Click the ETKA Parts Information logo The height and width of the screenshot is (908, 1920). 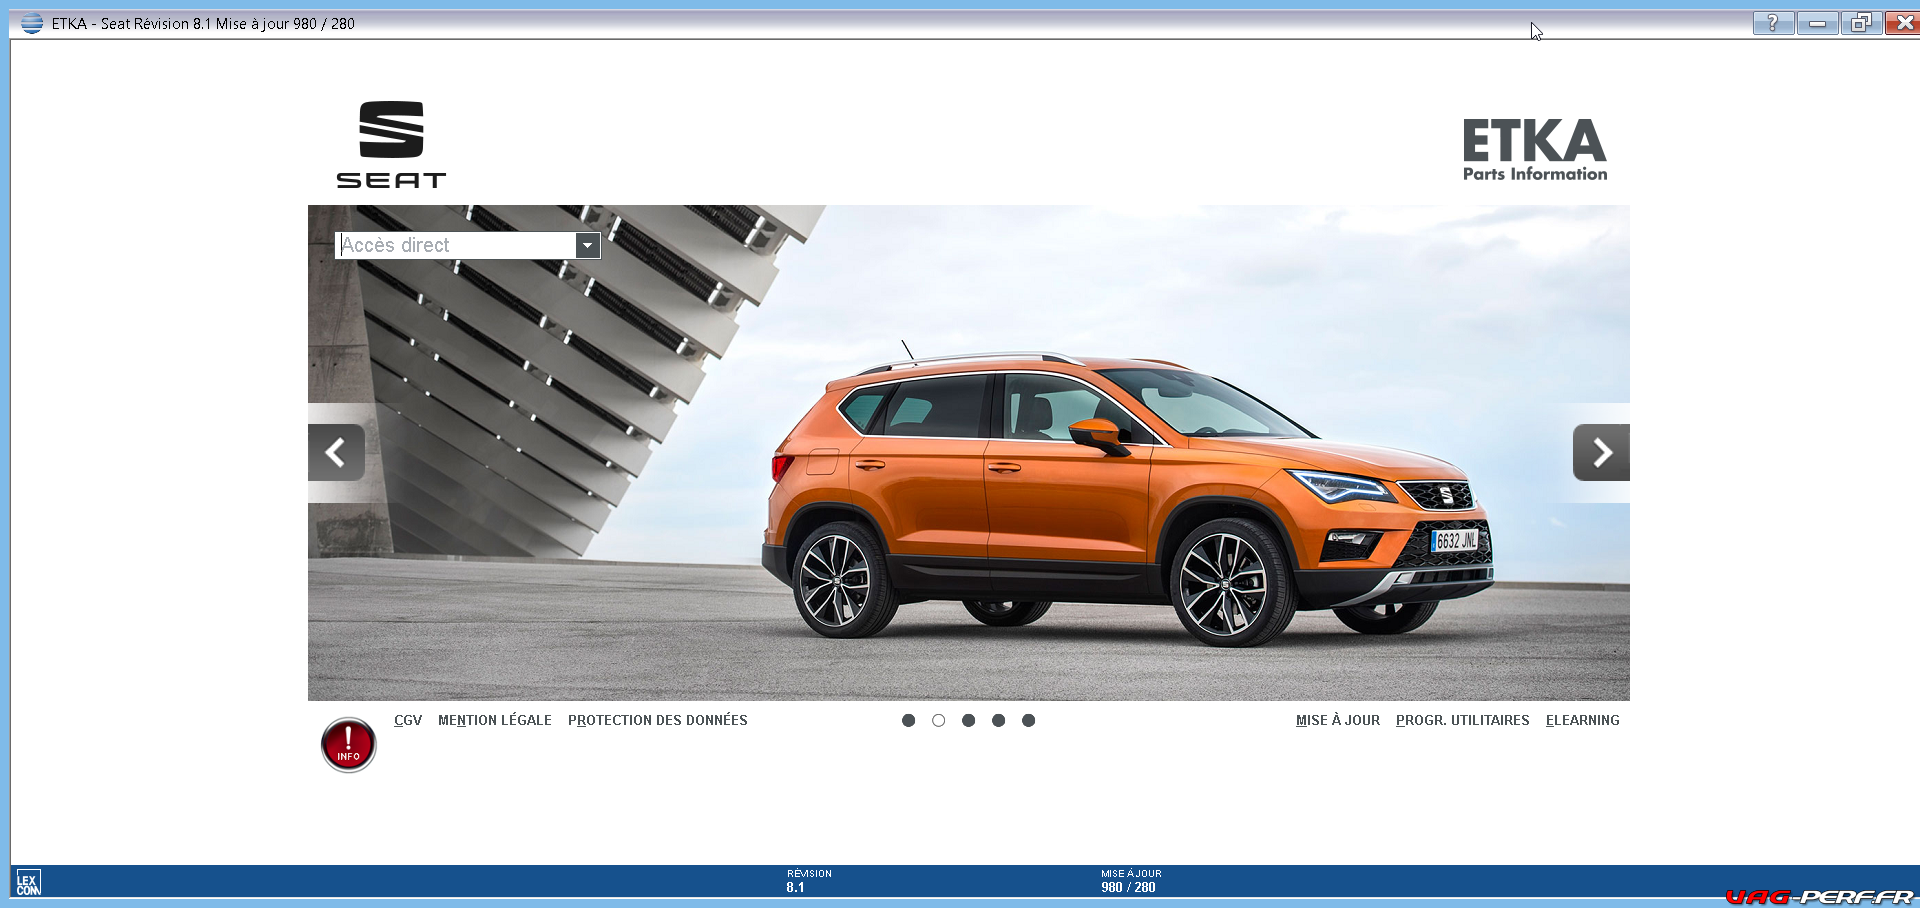(1535, 150)
